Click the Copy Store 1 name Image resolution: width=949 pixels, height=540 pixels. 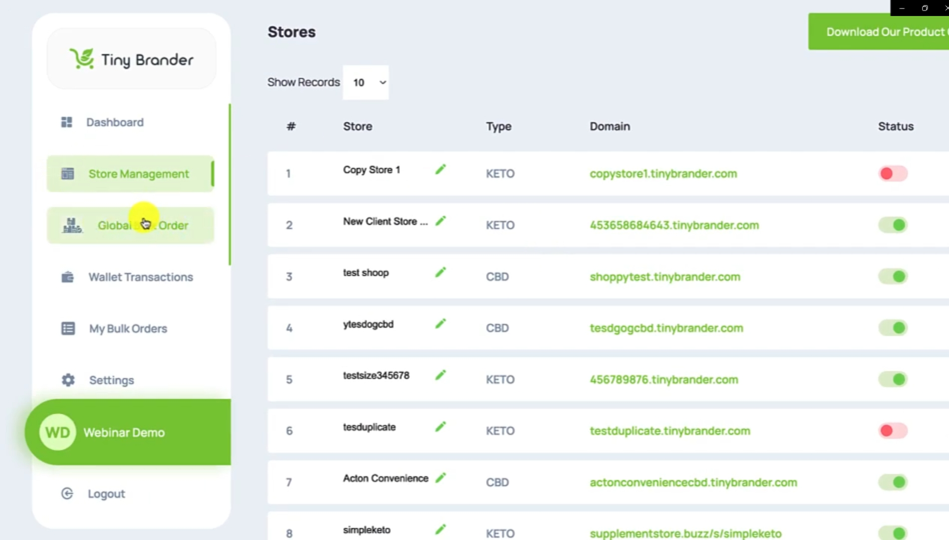click(x=372, y=170)
